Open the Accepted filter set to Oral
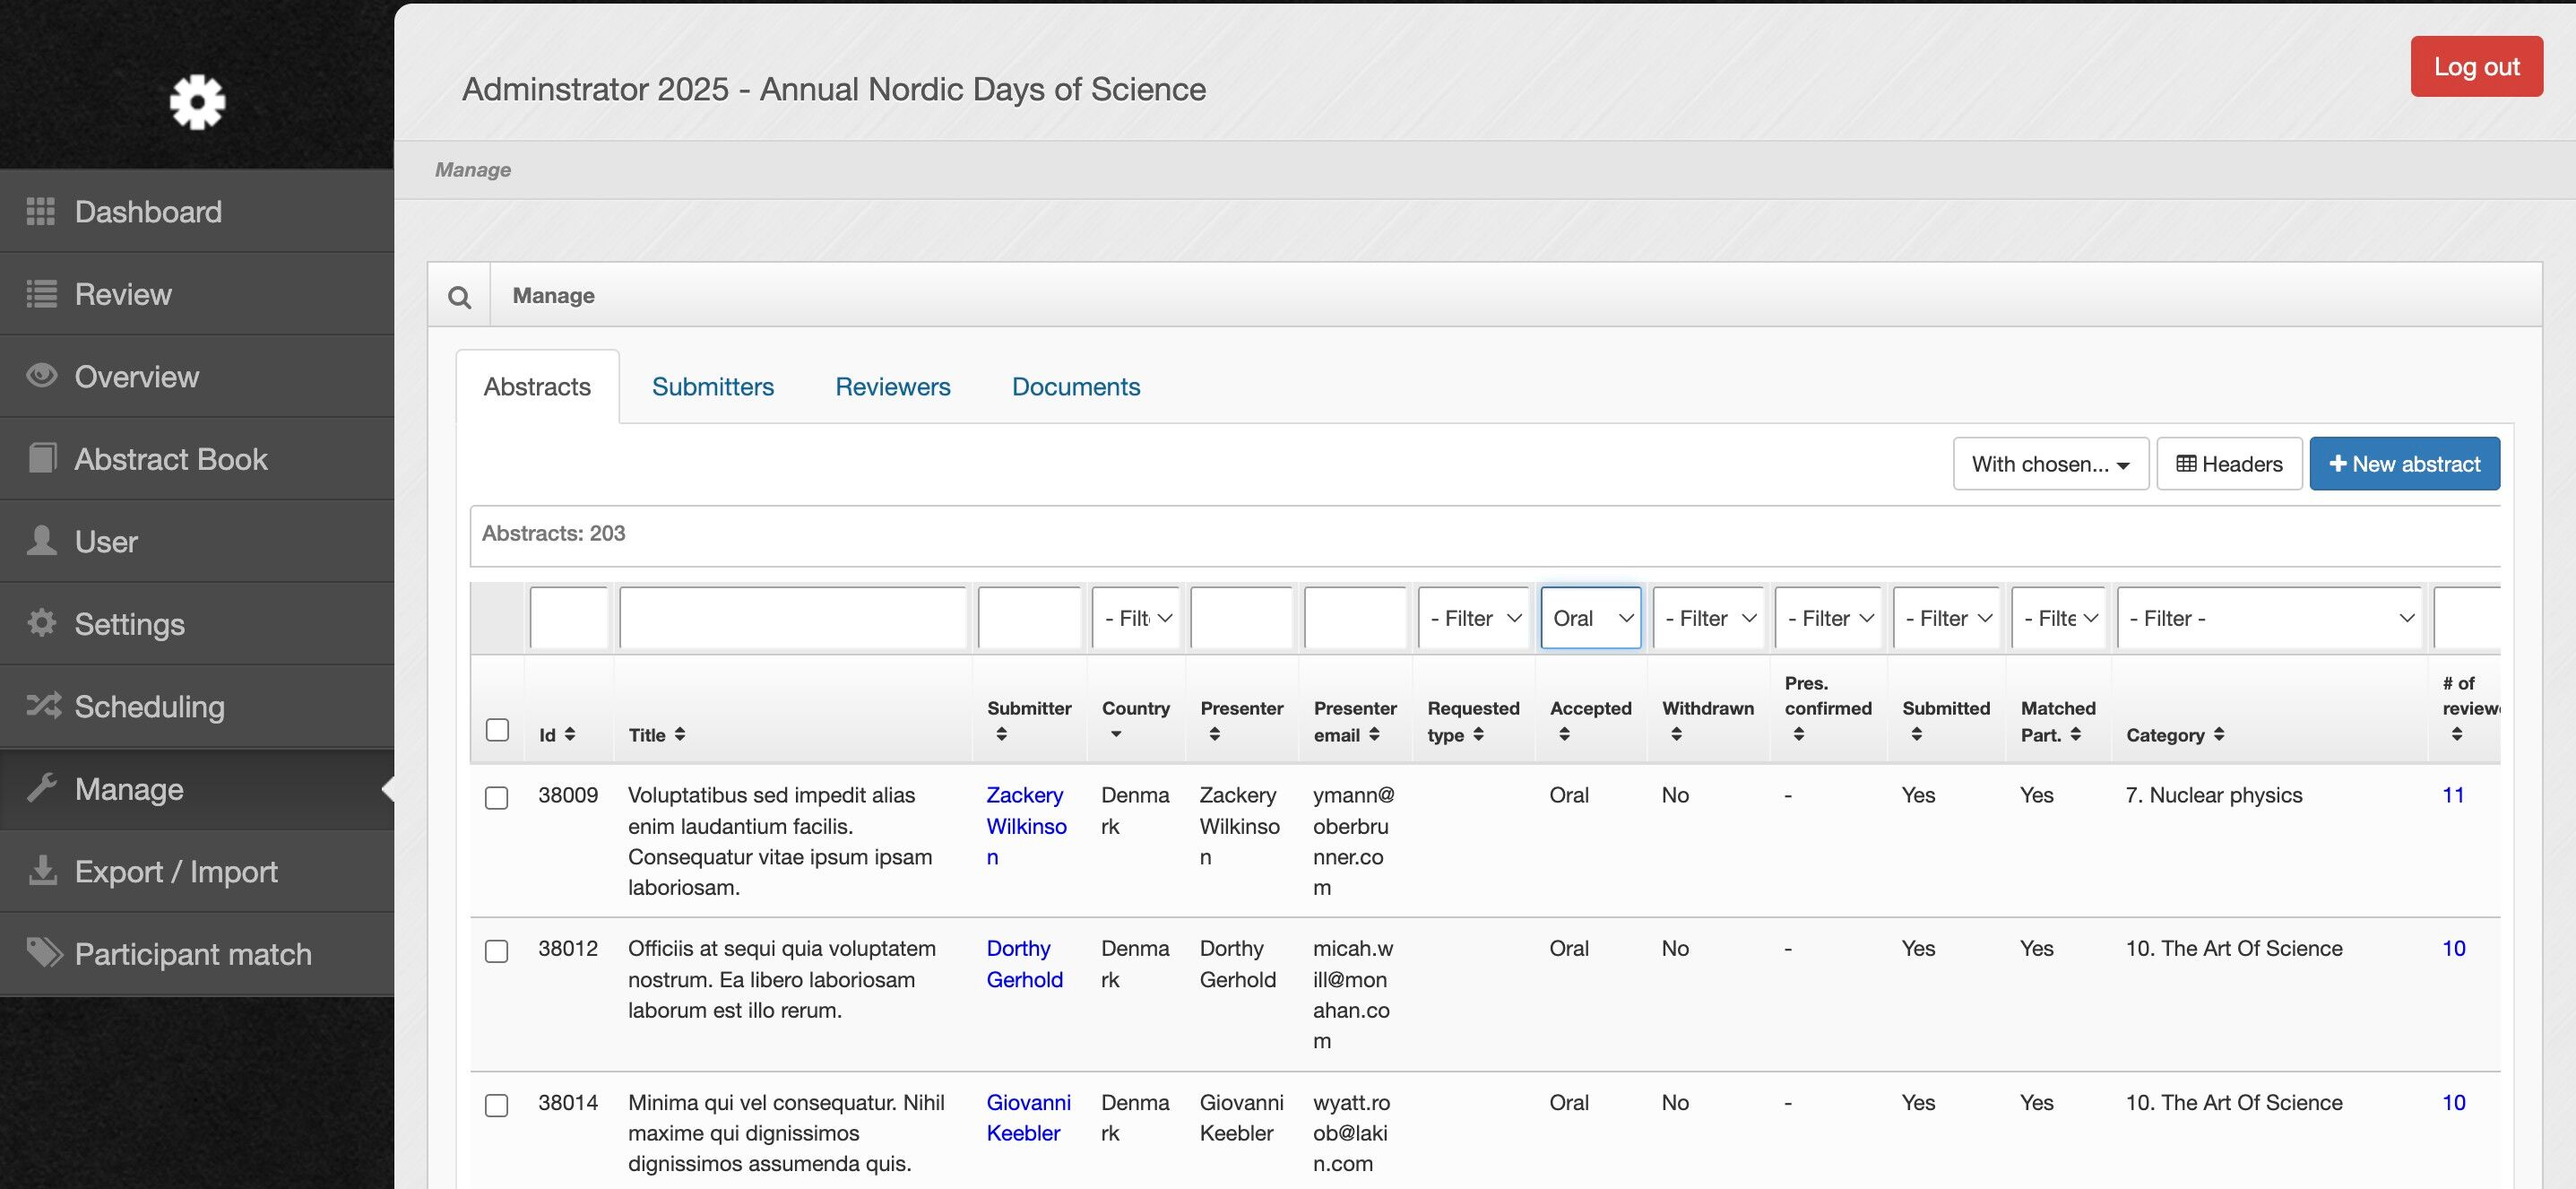This screenshot has width=2576, height=1189. 1590,618
